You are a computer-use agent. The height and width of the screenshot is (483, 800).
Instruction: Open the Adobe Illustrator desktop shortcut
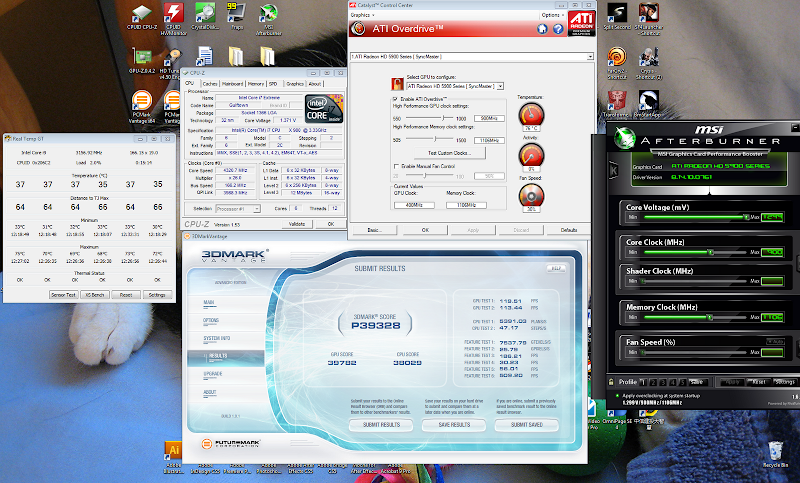click(174, 457)
